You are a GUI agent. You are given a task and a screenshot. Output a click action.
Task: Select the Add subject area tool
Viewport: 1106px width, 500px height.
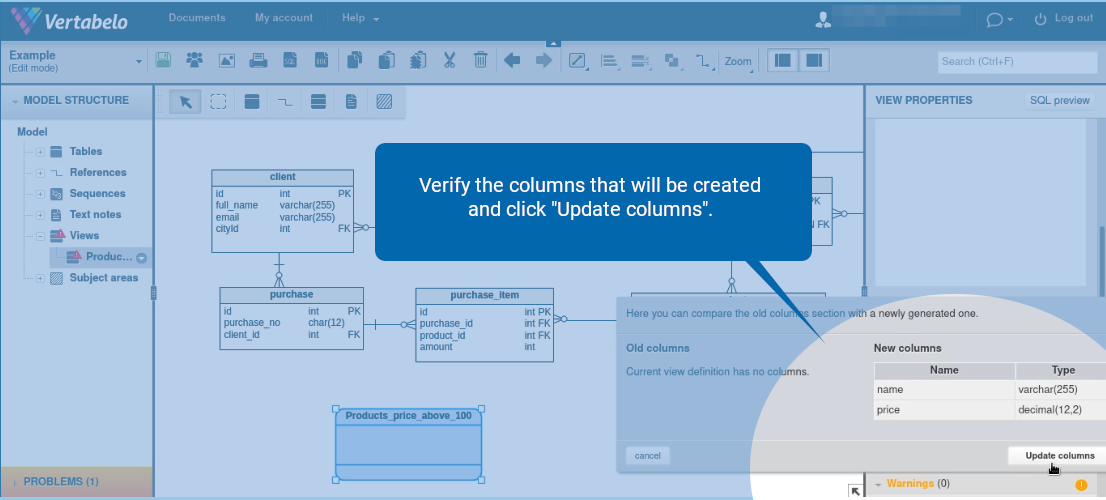384,102
